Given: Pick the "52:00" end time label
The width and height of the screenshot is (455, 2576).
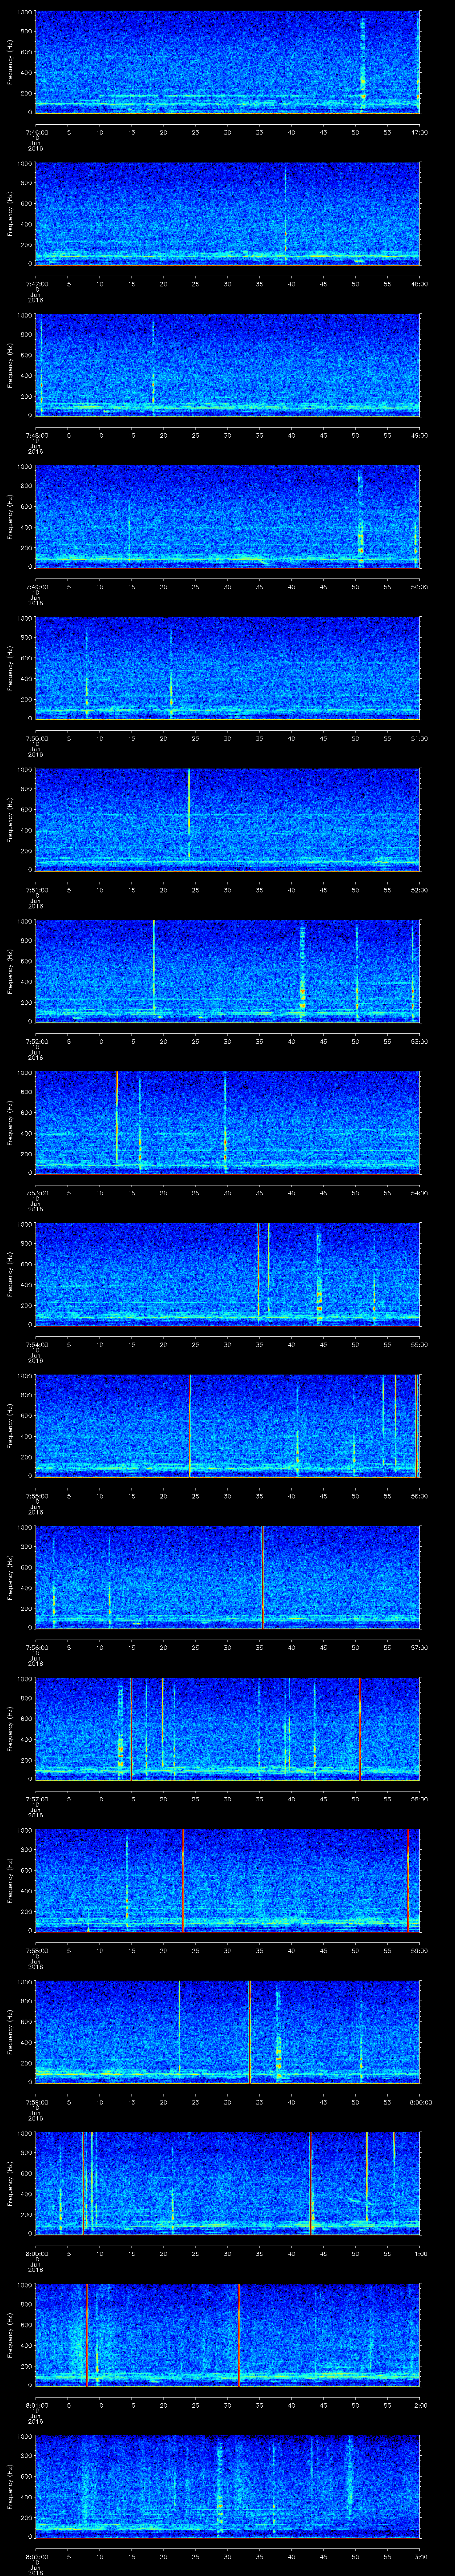Looking at the screenshot, I should point(419,890).
